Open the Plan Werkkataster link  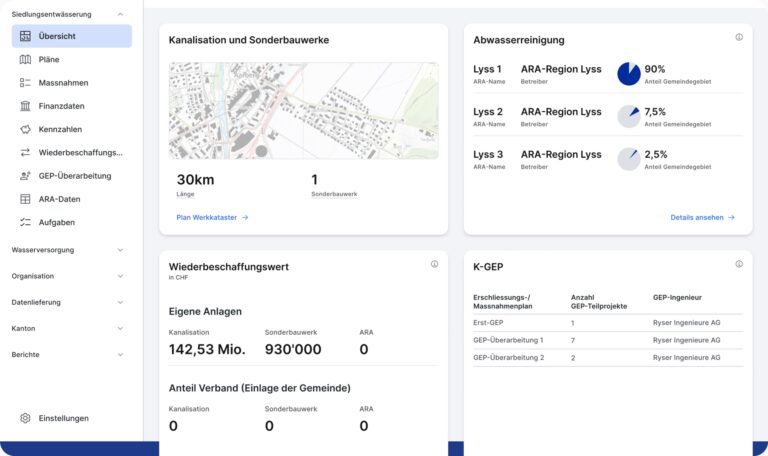pyautogui.click(x=212, y=217)
